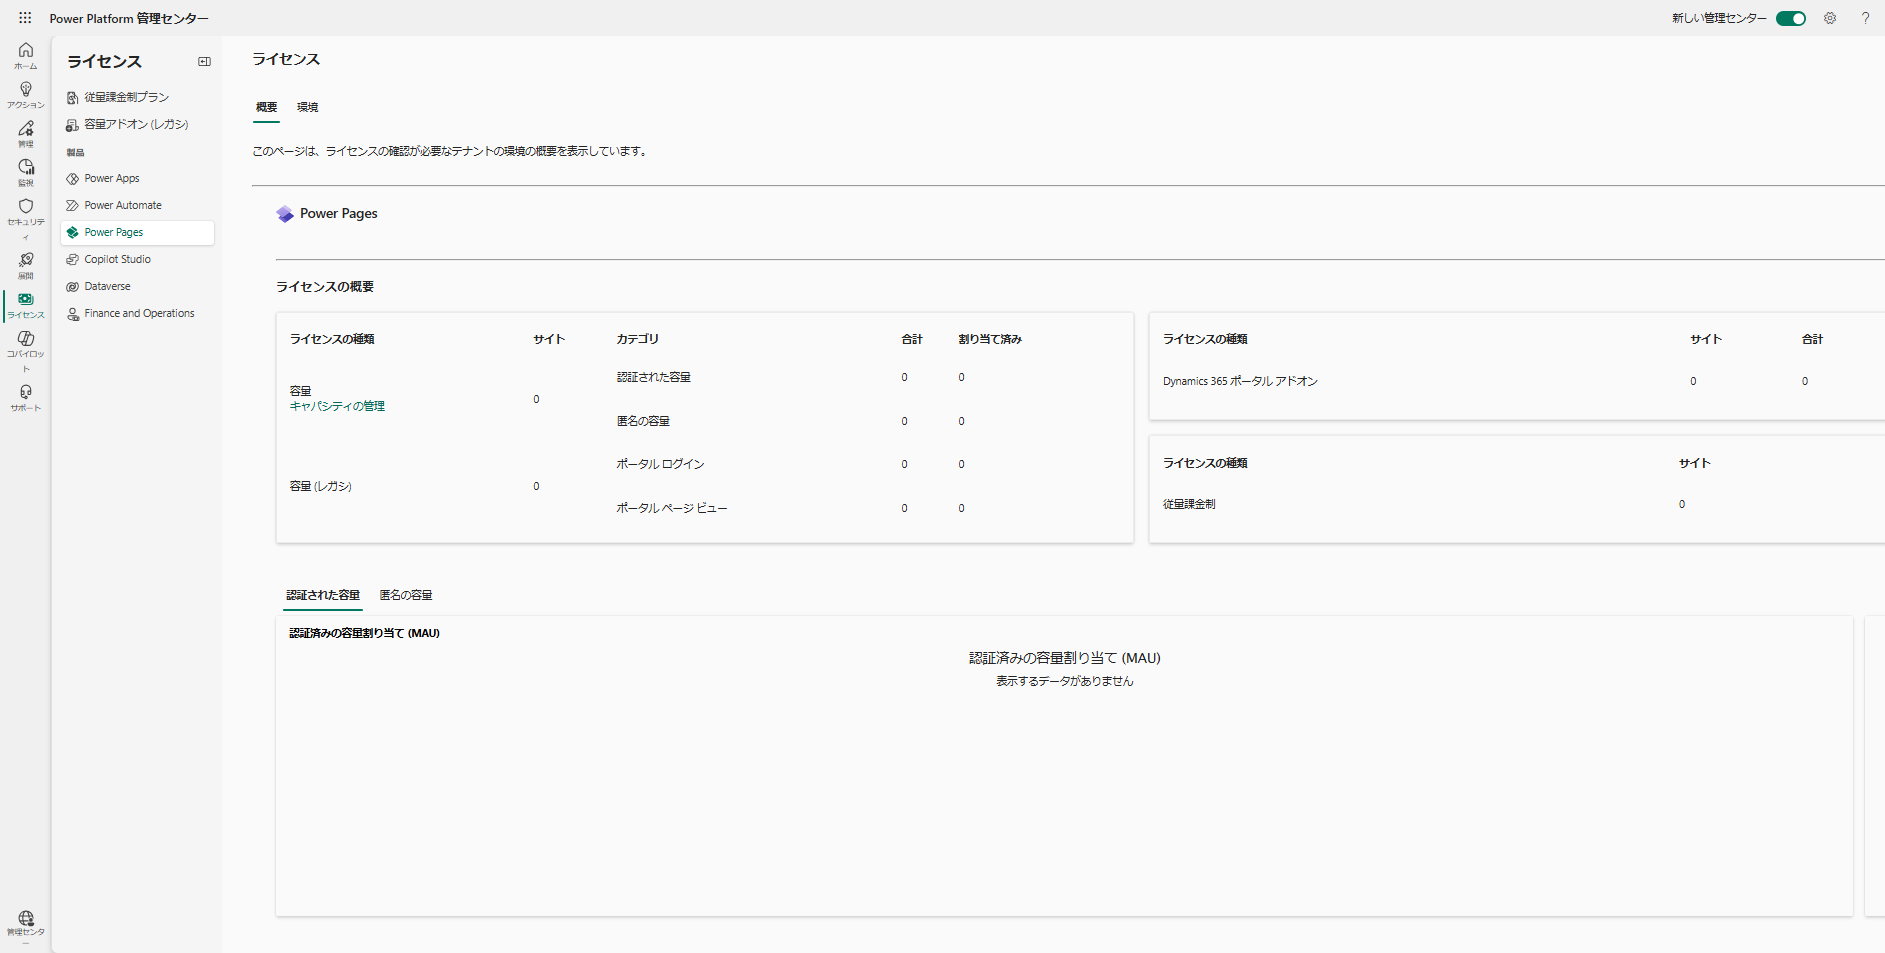The height and width of the screenshot is (953, 1885).
Task: Click the ポータル ログイン category row
Action: 660,464
